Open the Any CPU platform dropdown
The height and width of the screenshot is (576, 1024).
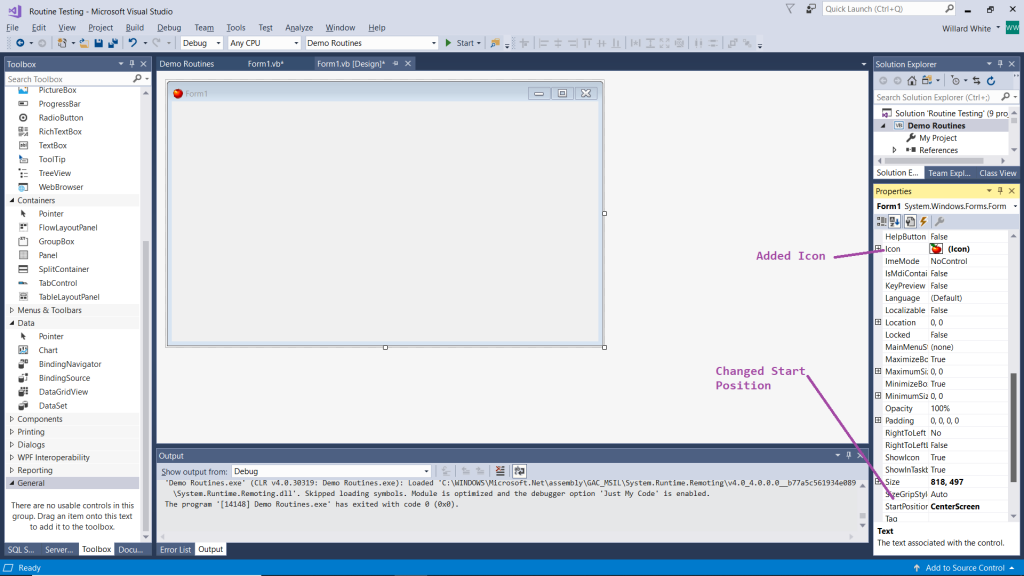(x=264, y=43)
